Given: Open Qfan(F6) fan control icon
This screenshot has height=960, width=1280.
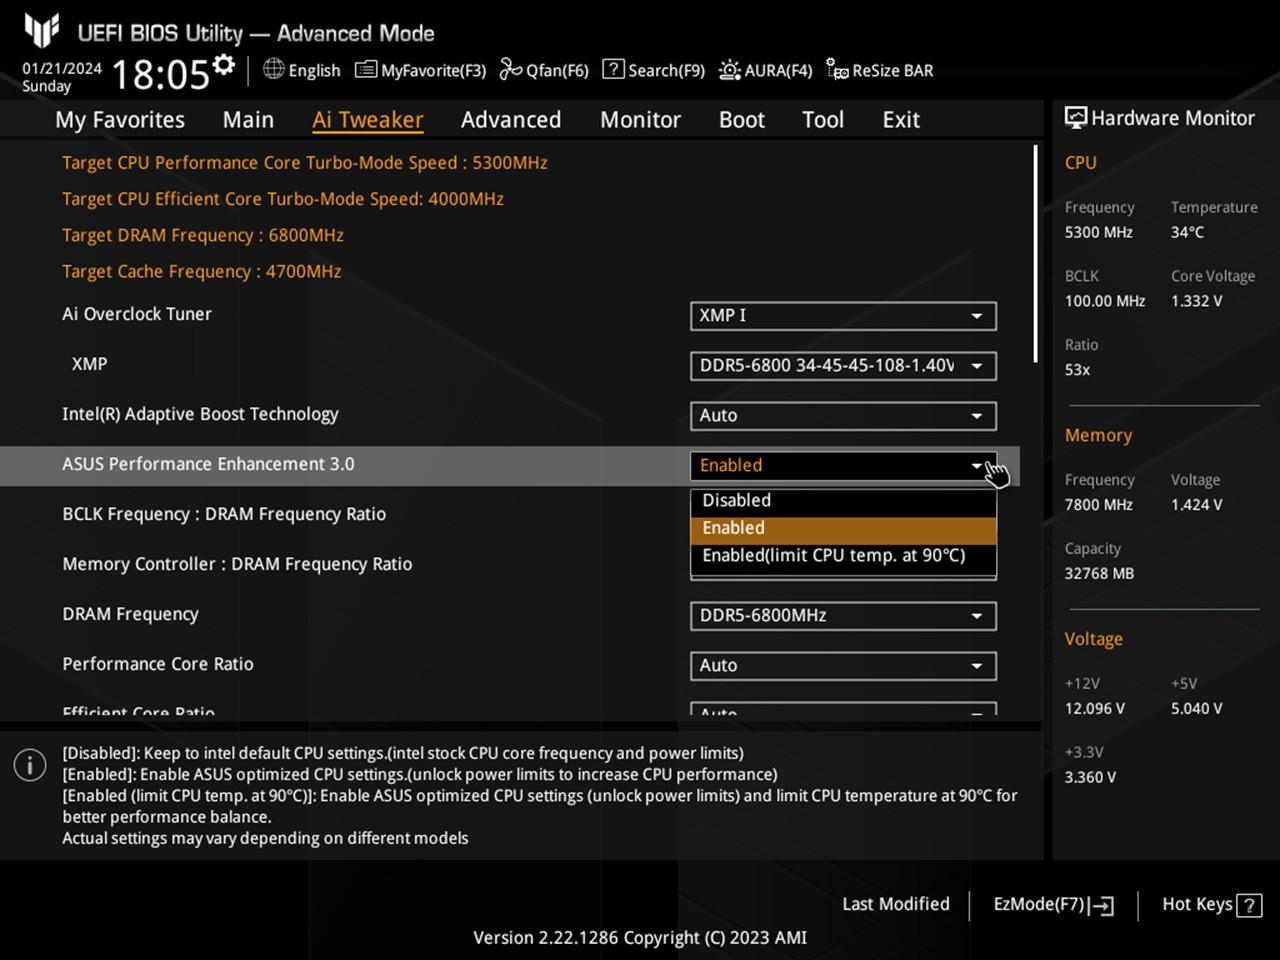Looking at the screenshot, I should 511,69.
